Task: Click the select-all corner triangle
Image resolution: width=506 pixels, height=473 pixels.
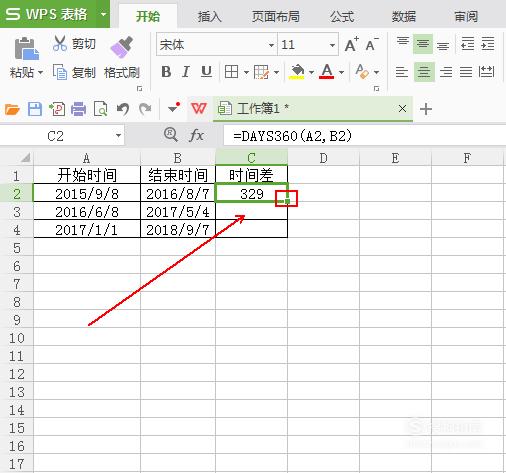Action: [x=26, y=157]
